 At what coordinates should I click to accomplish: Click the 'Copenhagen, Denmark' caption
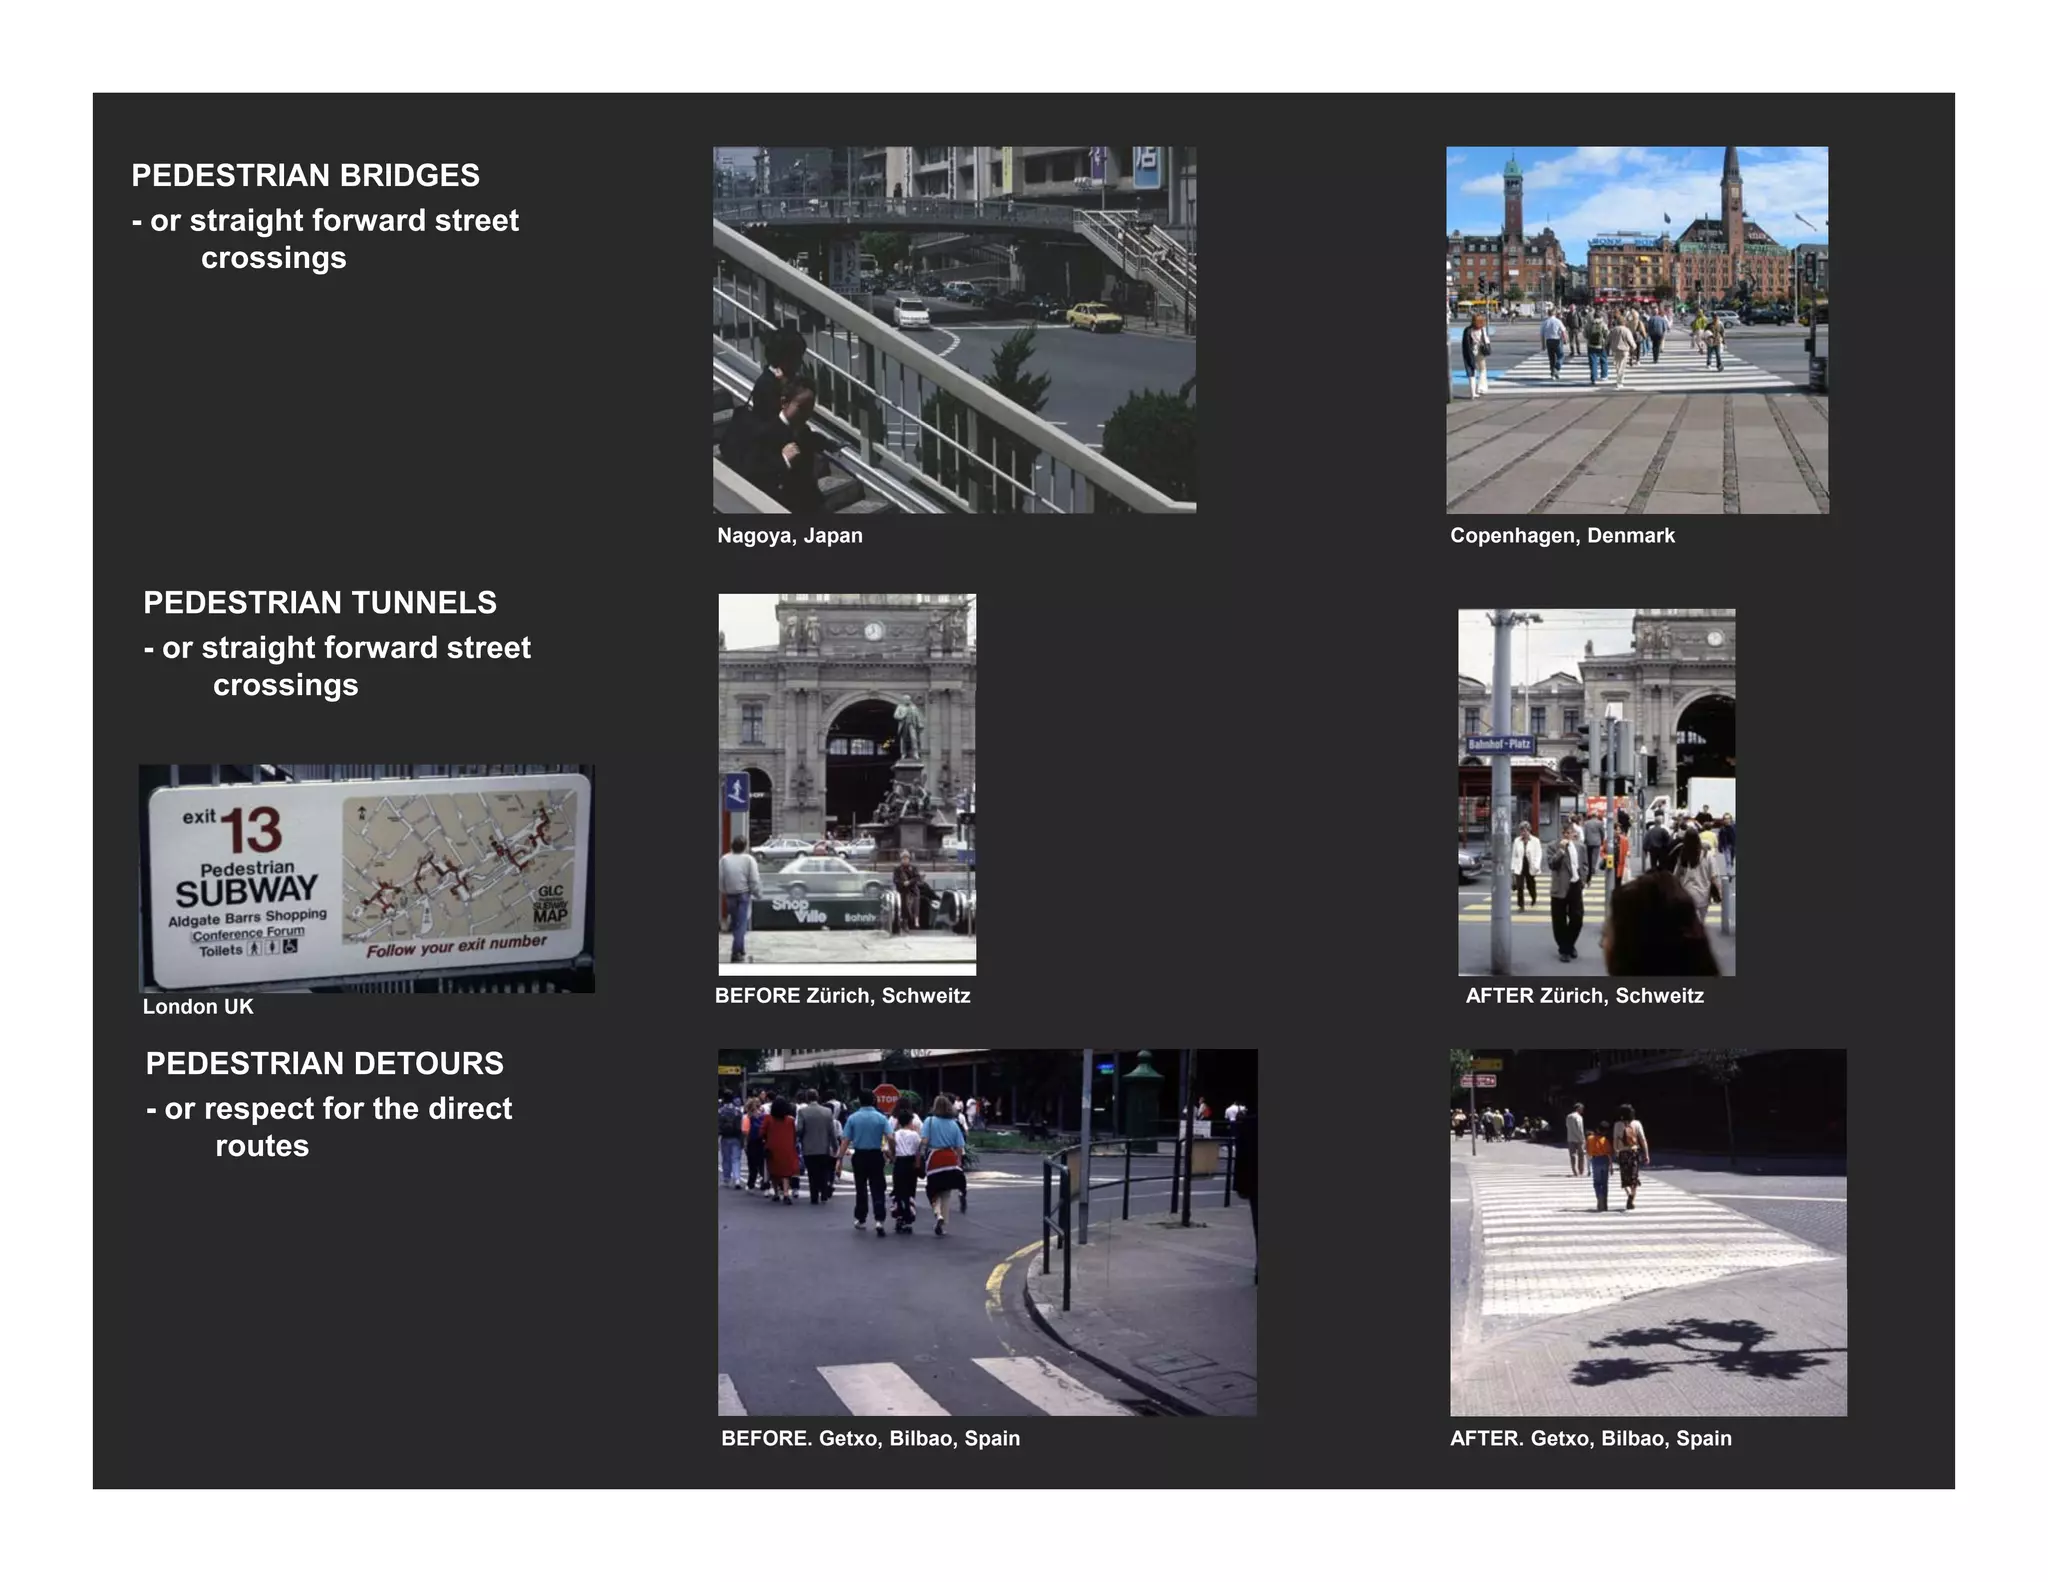(1562, 536)
